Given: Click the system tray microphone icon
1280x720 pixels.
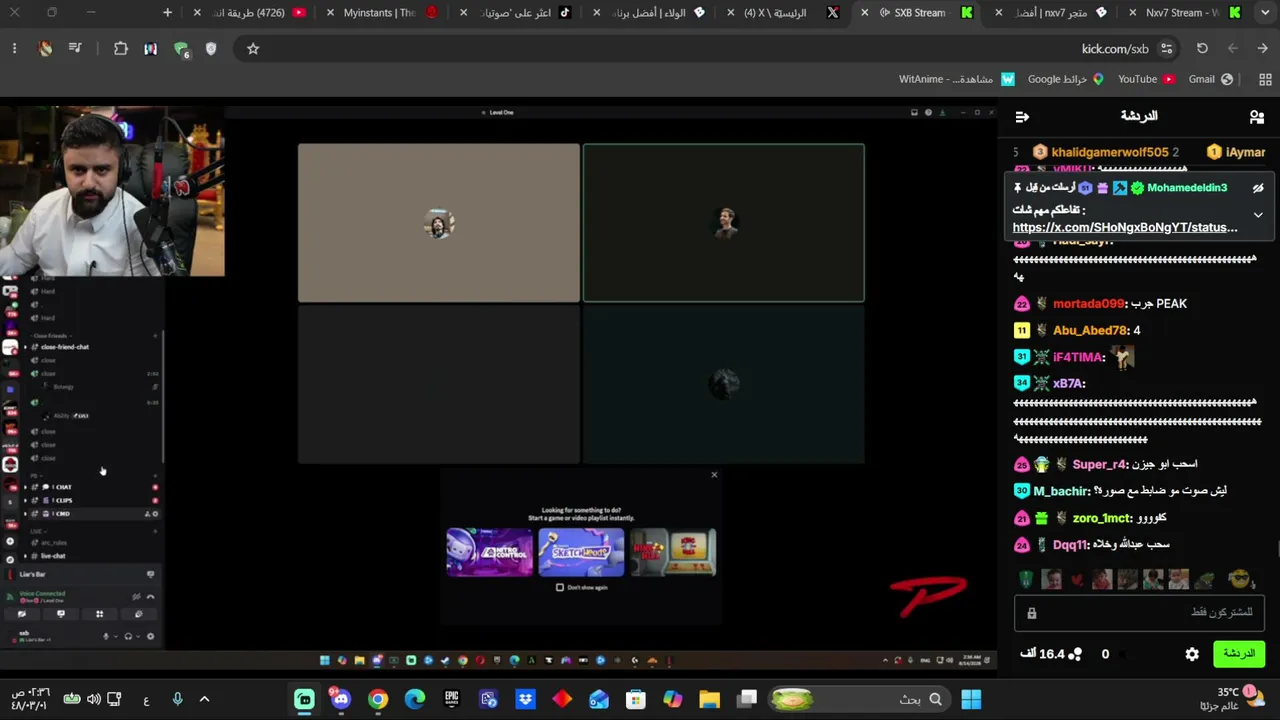Looking at the screenshot, I should [177, 699].
